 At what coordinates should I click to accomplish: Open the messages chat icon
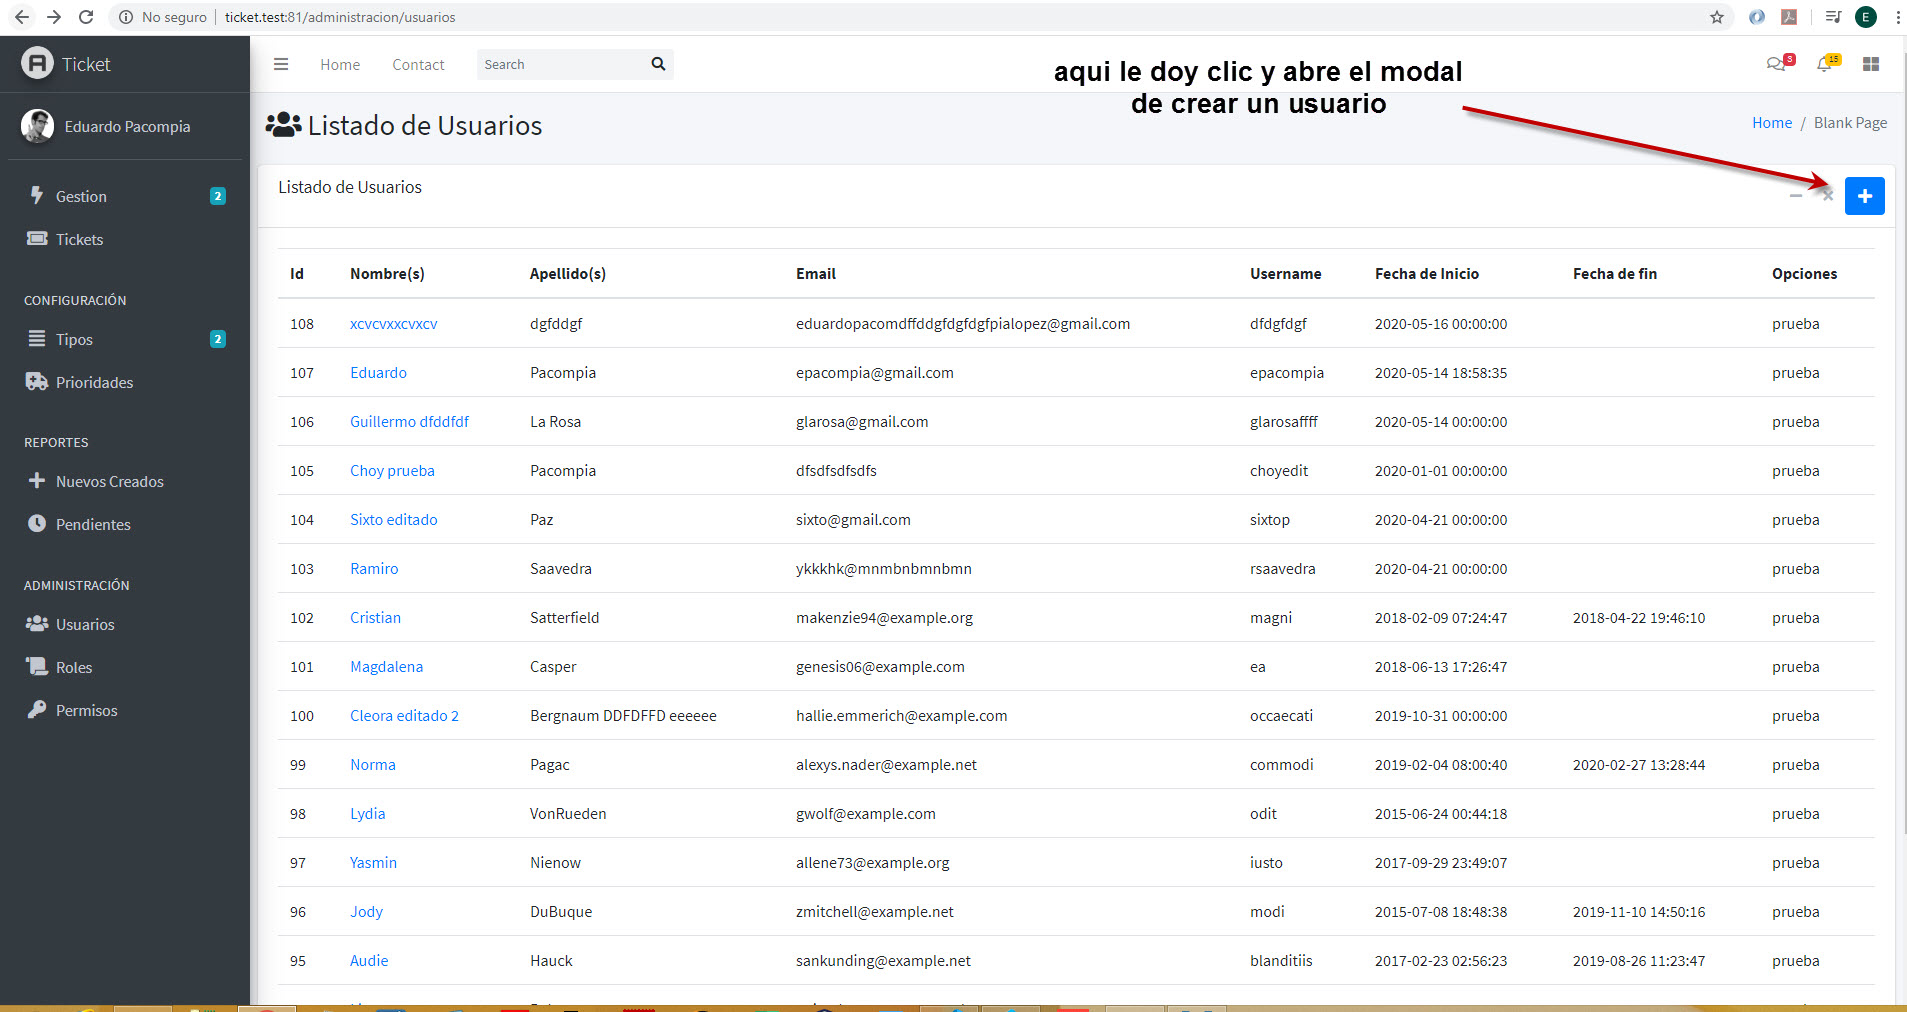(x=1777, y=64)
